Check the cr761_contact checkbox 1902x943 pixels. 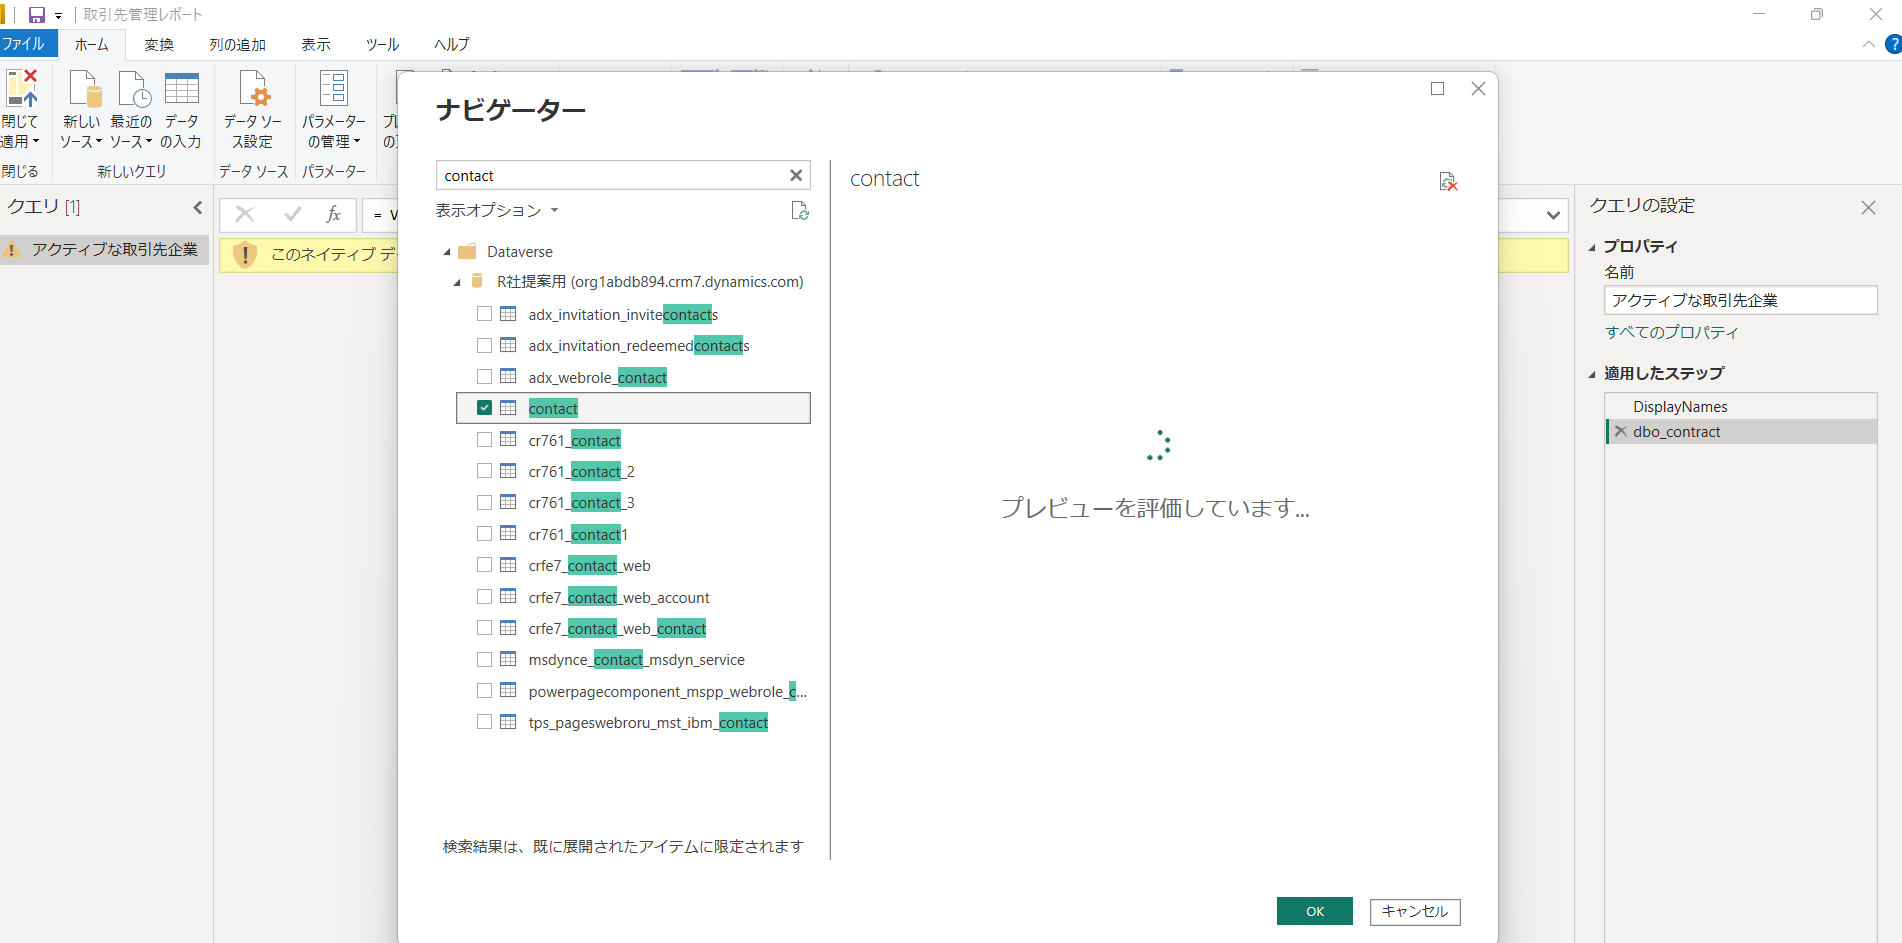coord(484,440)
